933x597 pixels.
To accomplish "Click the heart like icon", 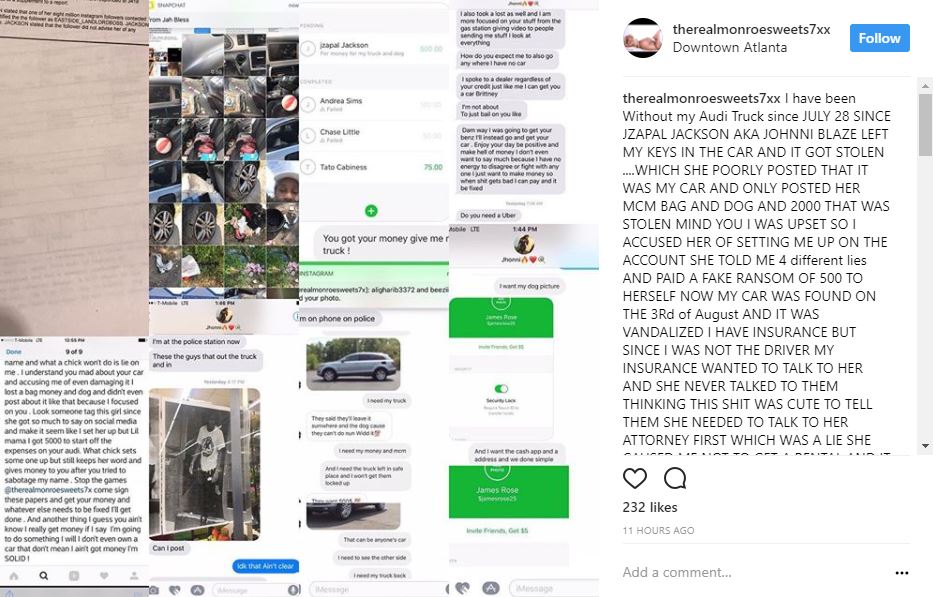I will pyautogui.click(x=634, y=478).
